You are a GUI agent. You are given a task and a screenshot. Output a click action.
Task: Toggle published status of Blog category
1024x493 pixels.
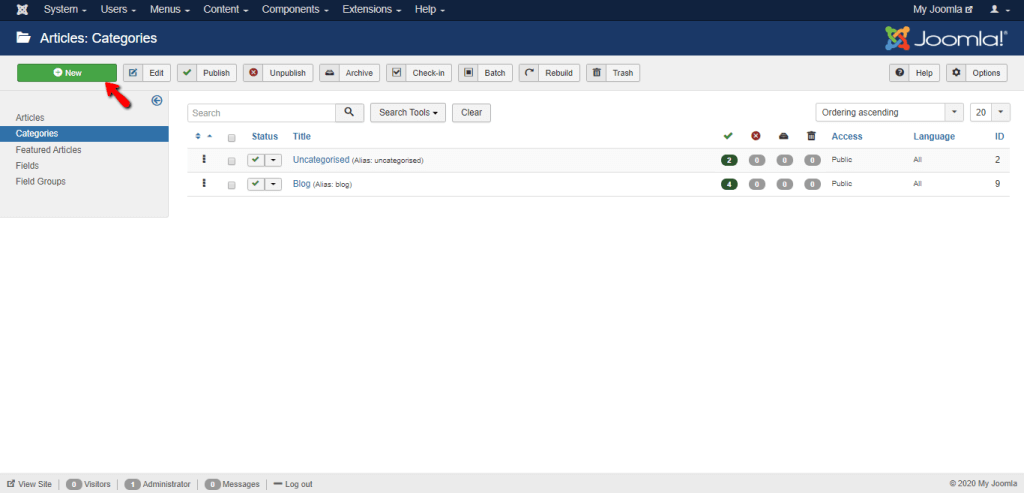tap(255, 184)
